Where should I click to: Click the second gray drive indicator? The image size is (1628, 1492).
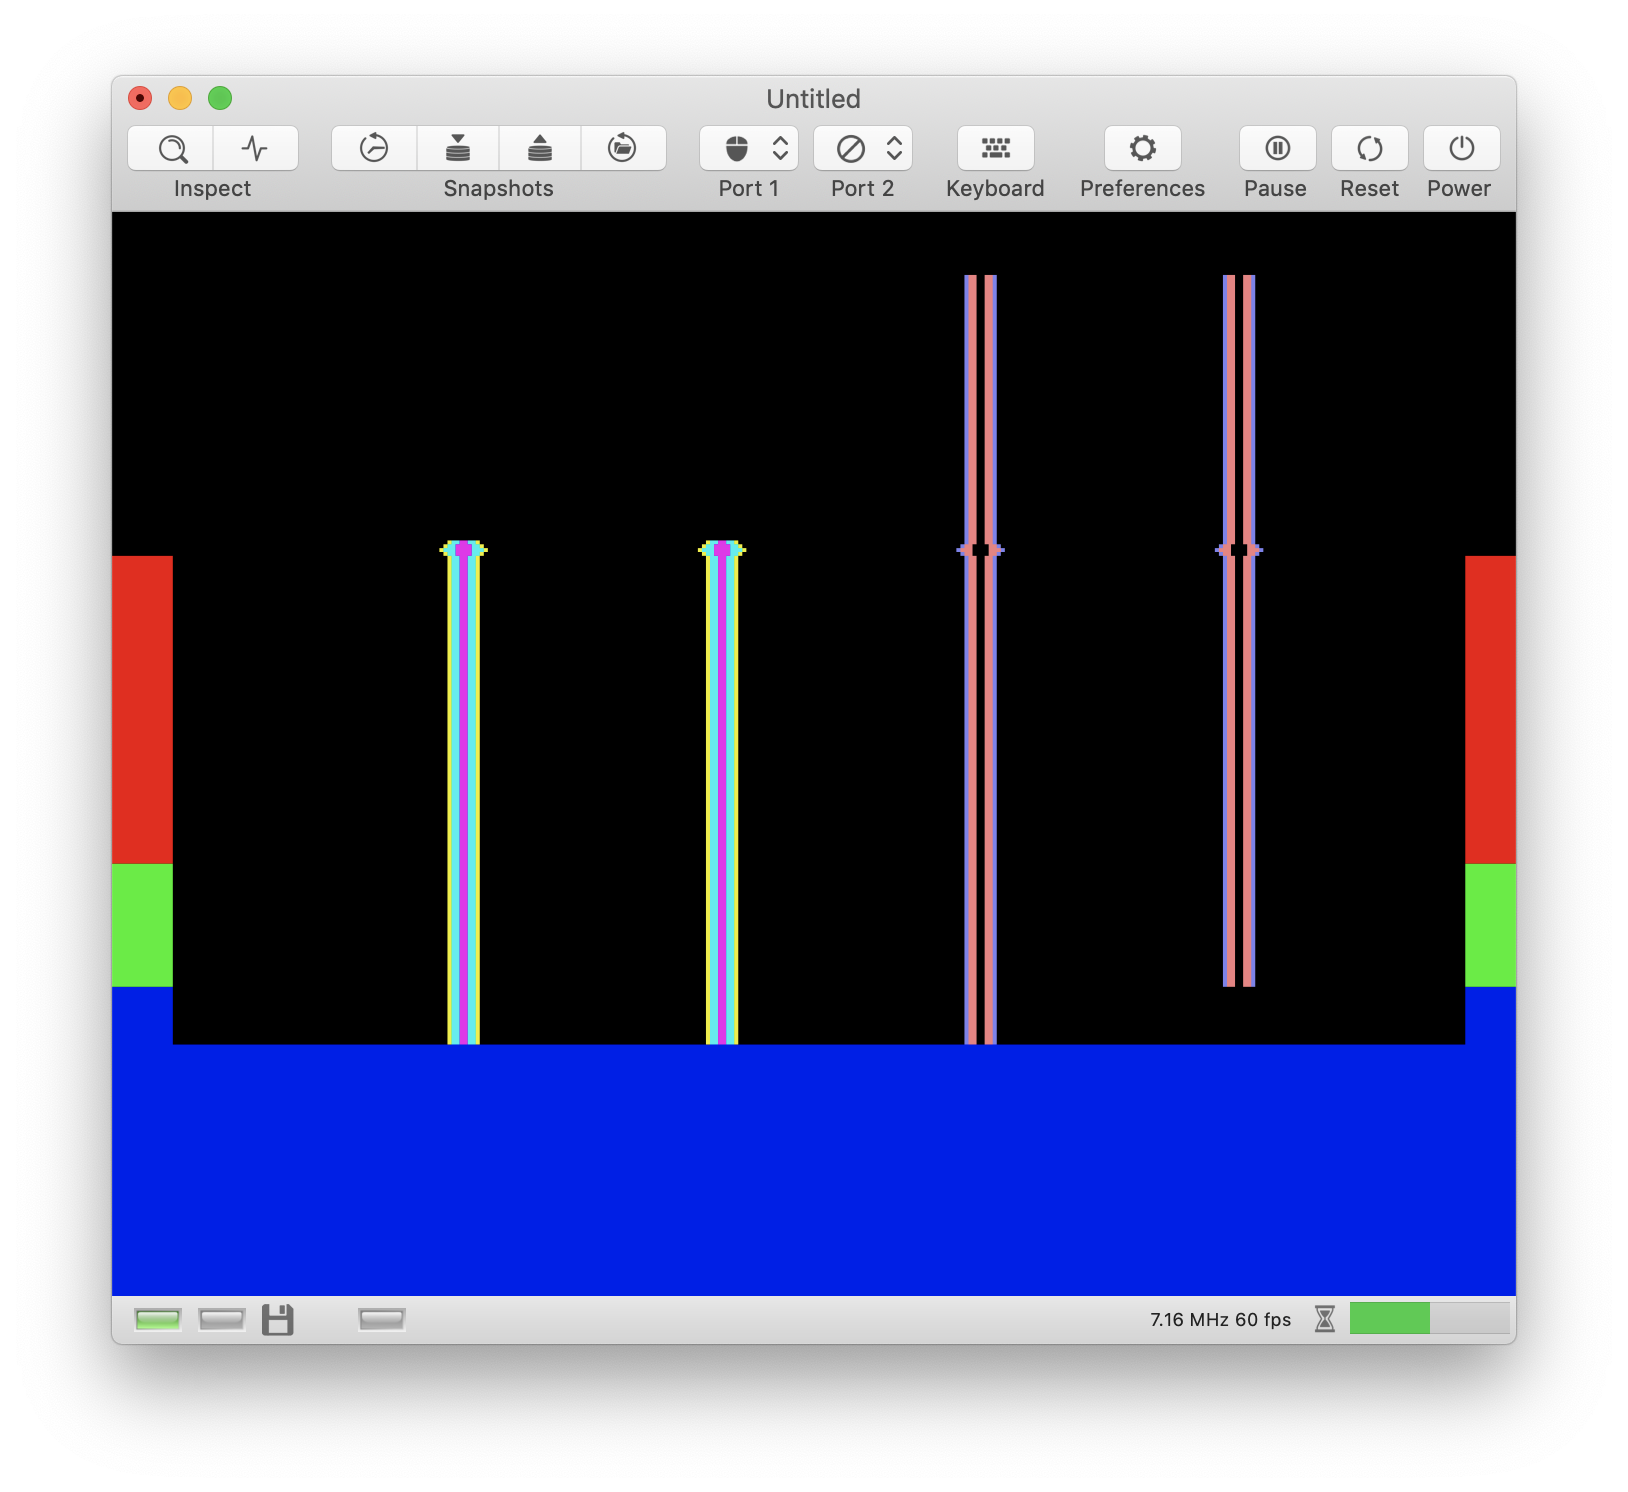(x=382, y=1320)
